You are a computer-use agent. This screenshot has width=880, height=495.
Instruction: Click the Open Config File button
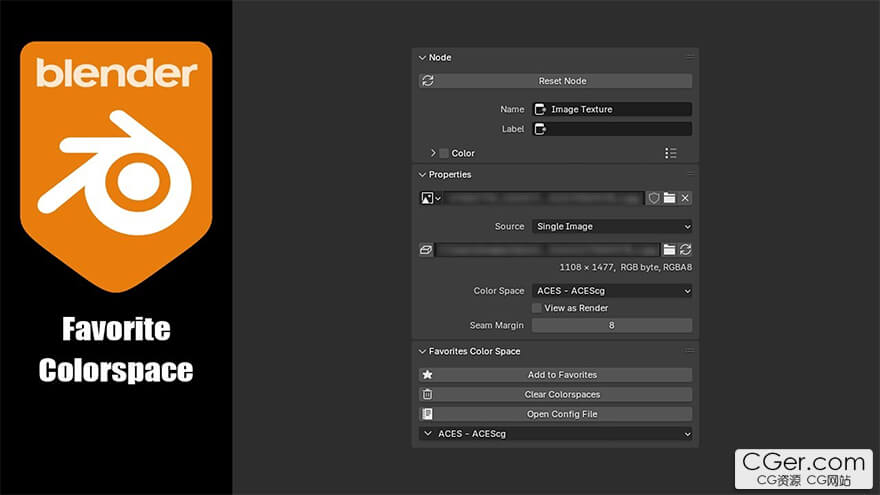tap(555, 414)
